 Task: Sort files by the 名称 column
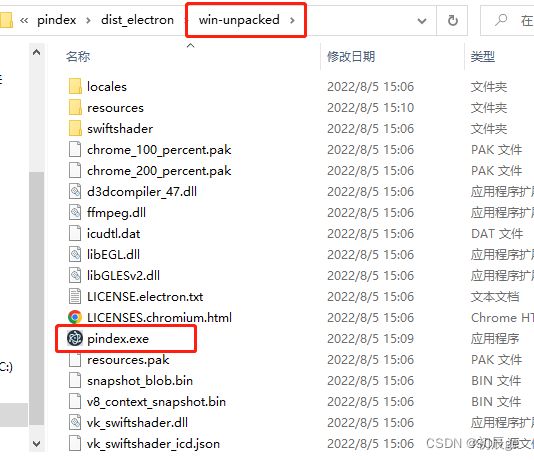point(78,57)
